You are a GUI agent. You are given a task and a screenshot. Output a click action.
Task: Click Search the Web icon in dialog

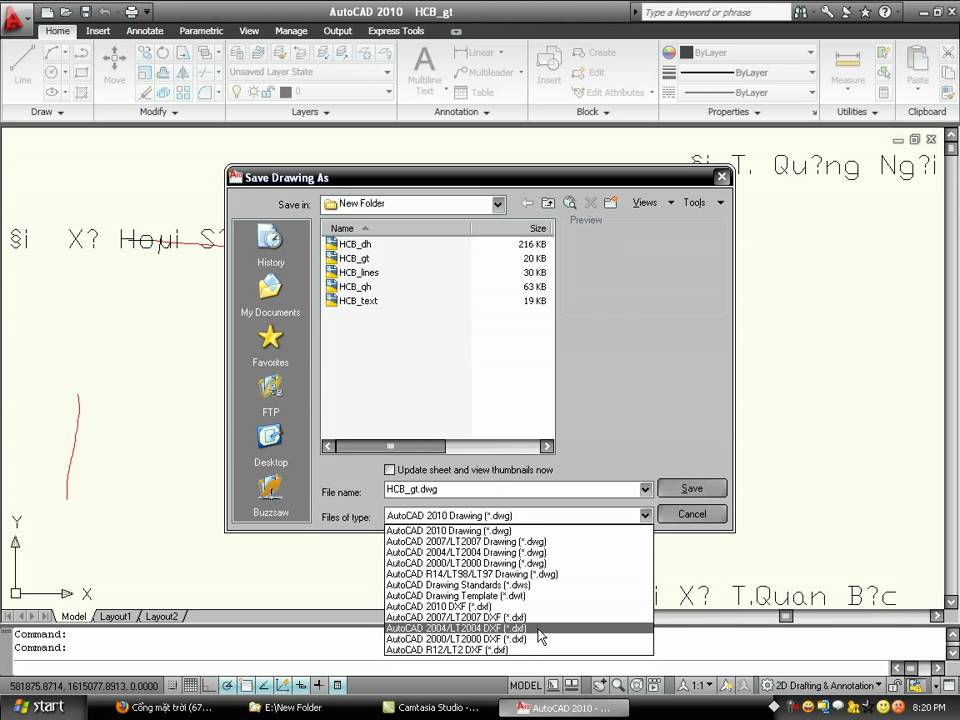569,203
